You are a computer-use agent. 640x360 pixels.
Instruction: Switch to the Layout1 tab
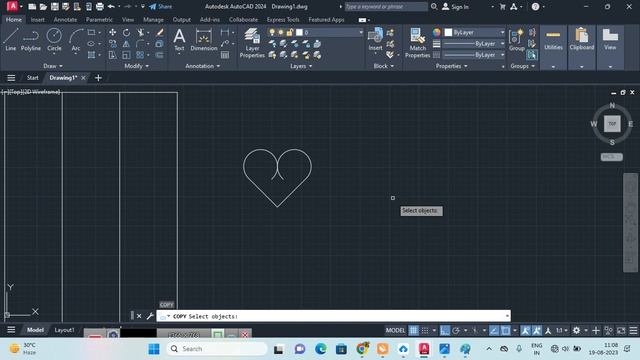pos(64,330)
